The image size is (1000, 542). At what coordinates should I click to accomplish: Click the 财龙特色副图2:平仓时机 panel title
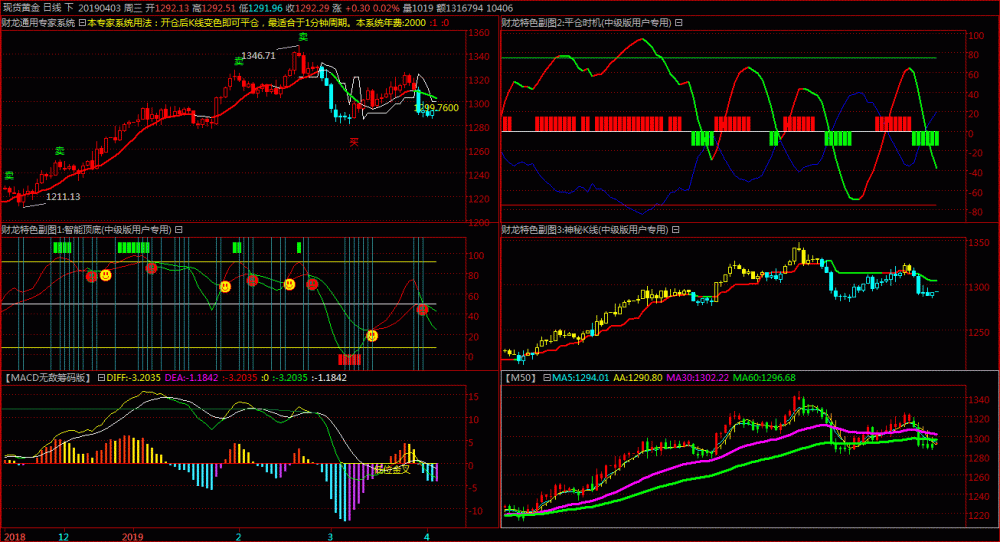(586, 23)
